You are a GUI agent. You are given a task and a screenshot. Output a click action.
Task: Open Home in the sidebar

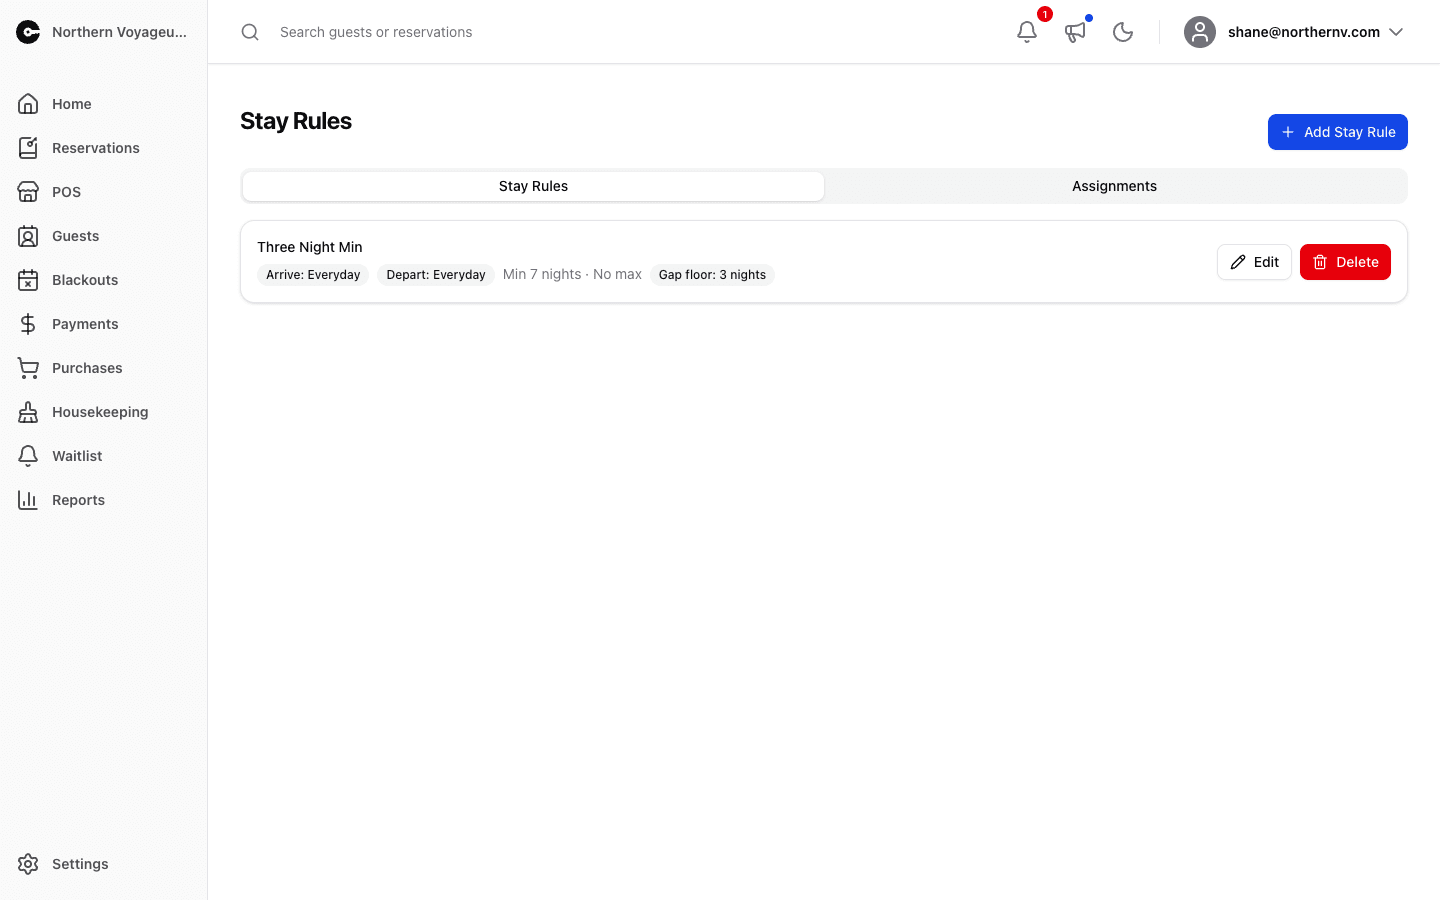[104, 104]
